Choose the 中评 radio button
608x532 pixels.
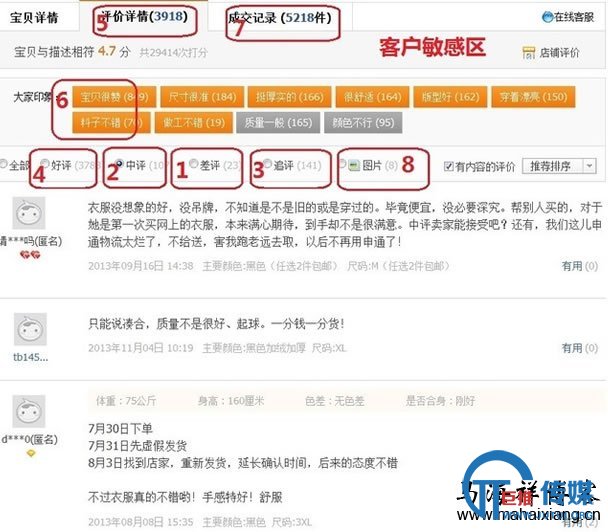pos(119,163)
